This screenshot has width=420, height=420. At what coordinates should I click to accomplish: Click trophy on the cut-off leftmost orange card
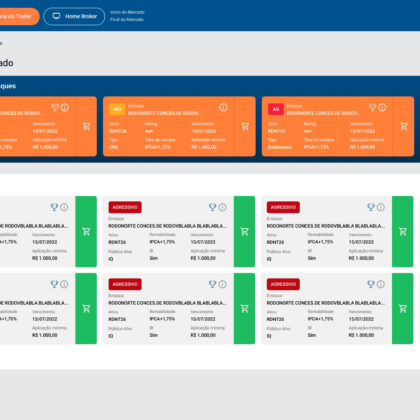tap(55, 107)
